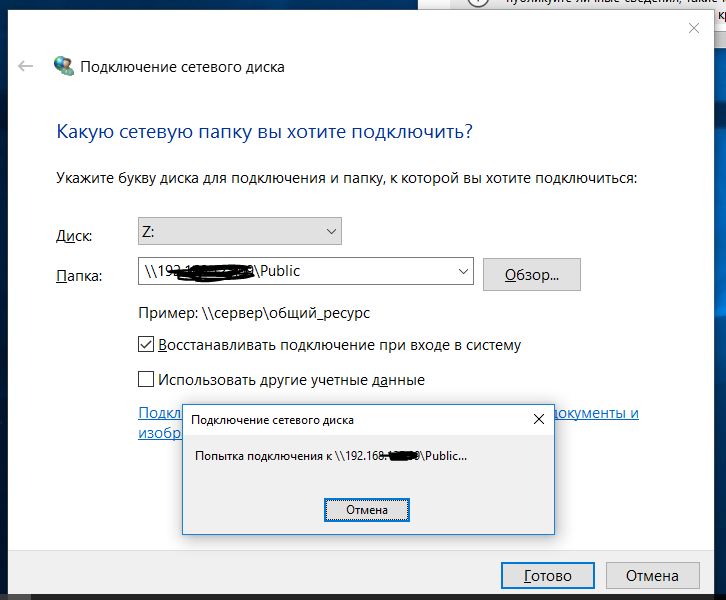The image size is (726, 600).
Task: Uncheck Восстанавливать подключение при входе в систему
Action: [146, 344]
